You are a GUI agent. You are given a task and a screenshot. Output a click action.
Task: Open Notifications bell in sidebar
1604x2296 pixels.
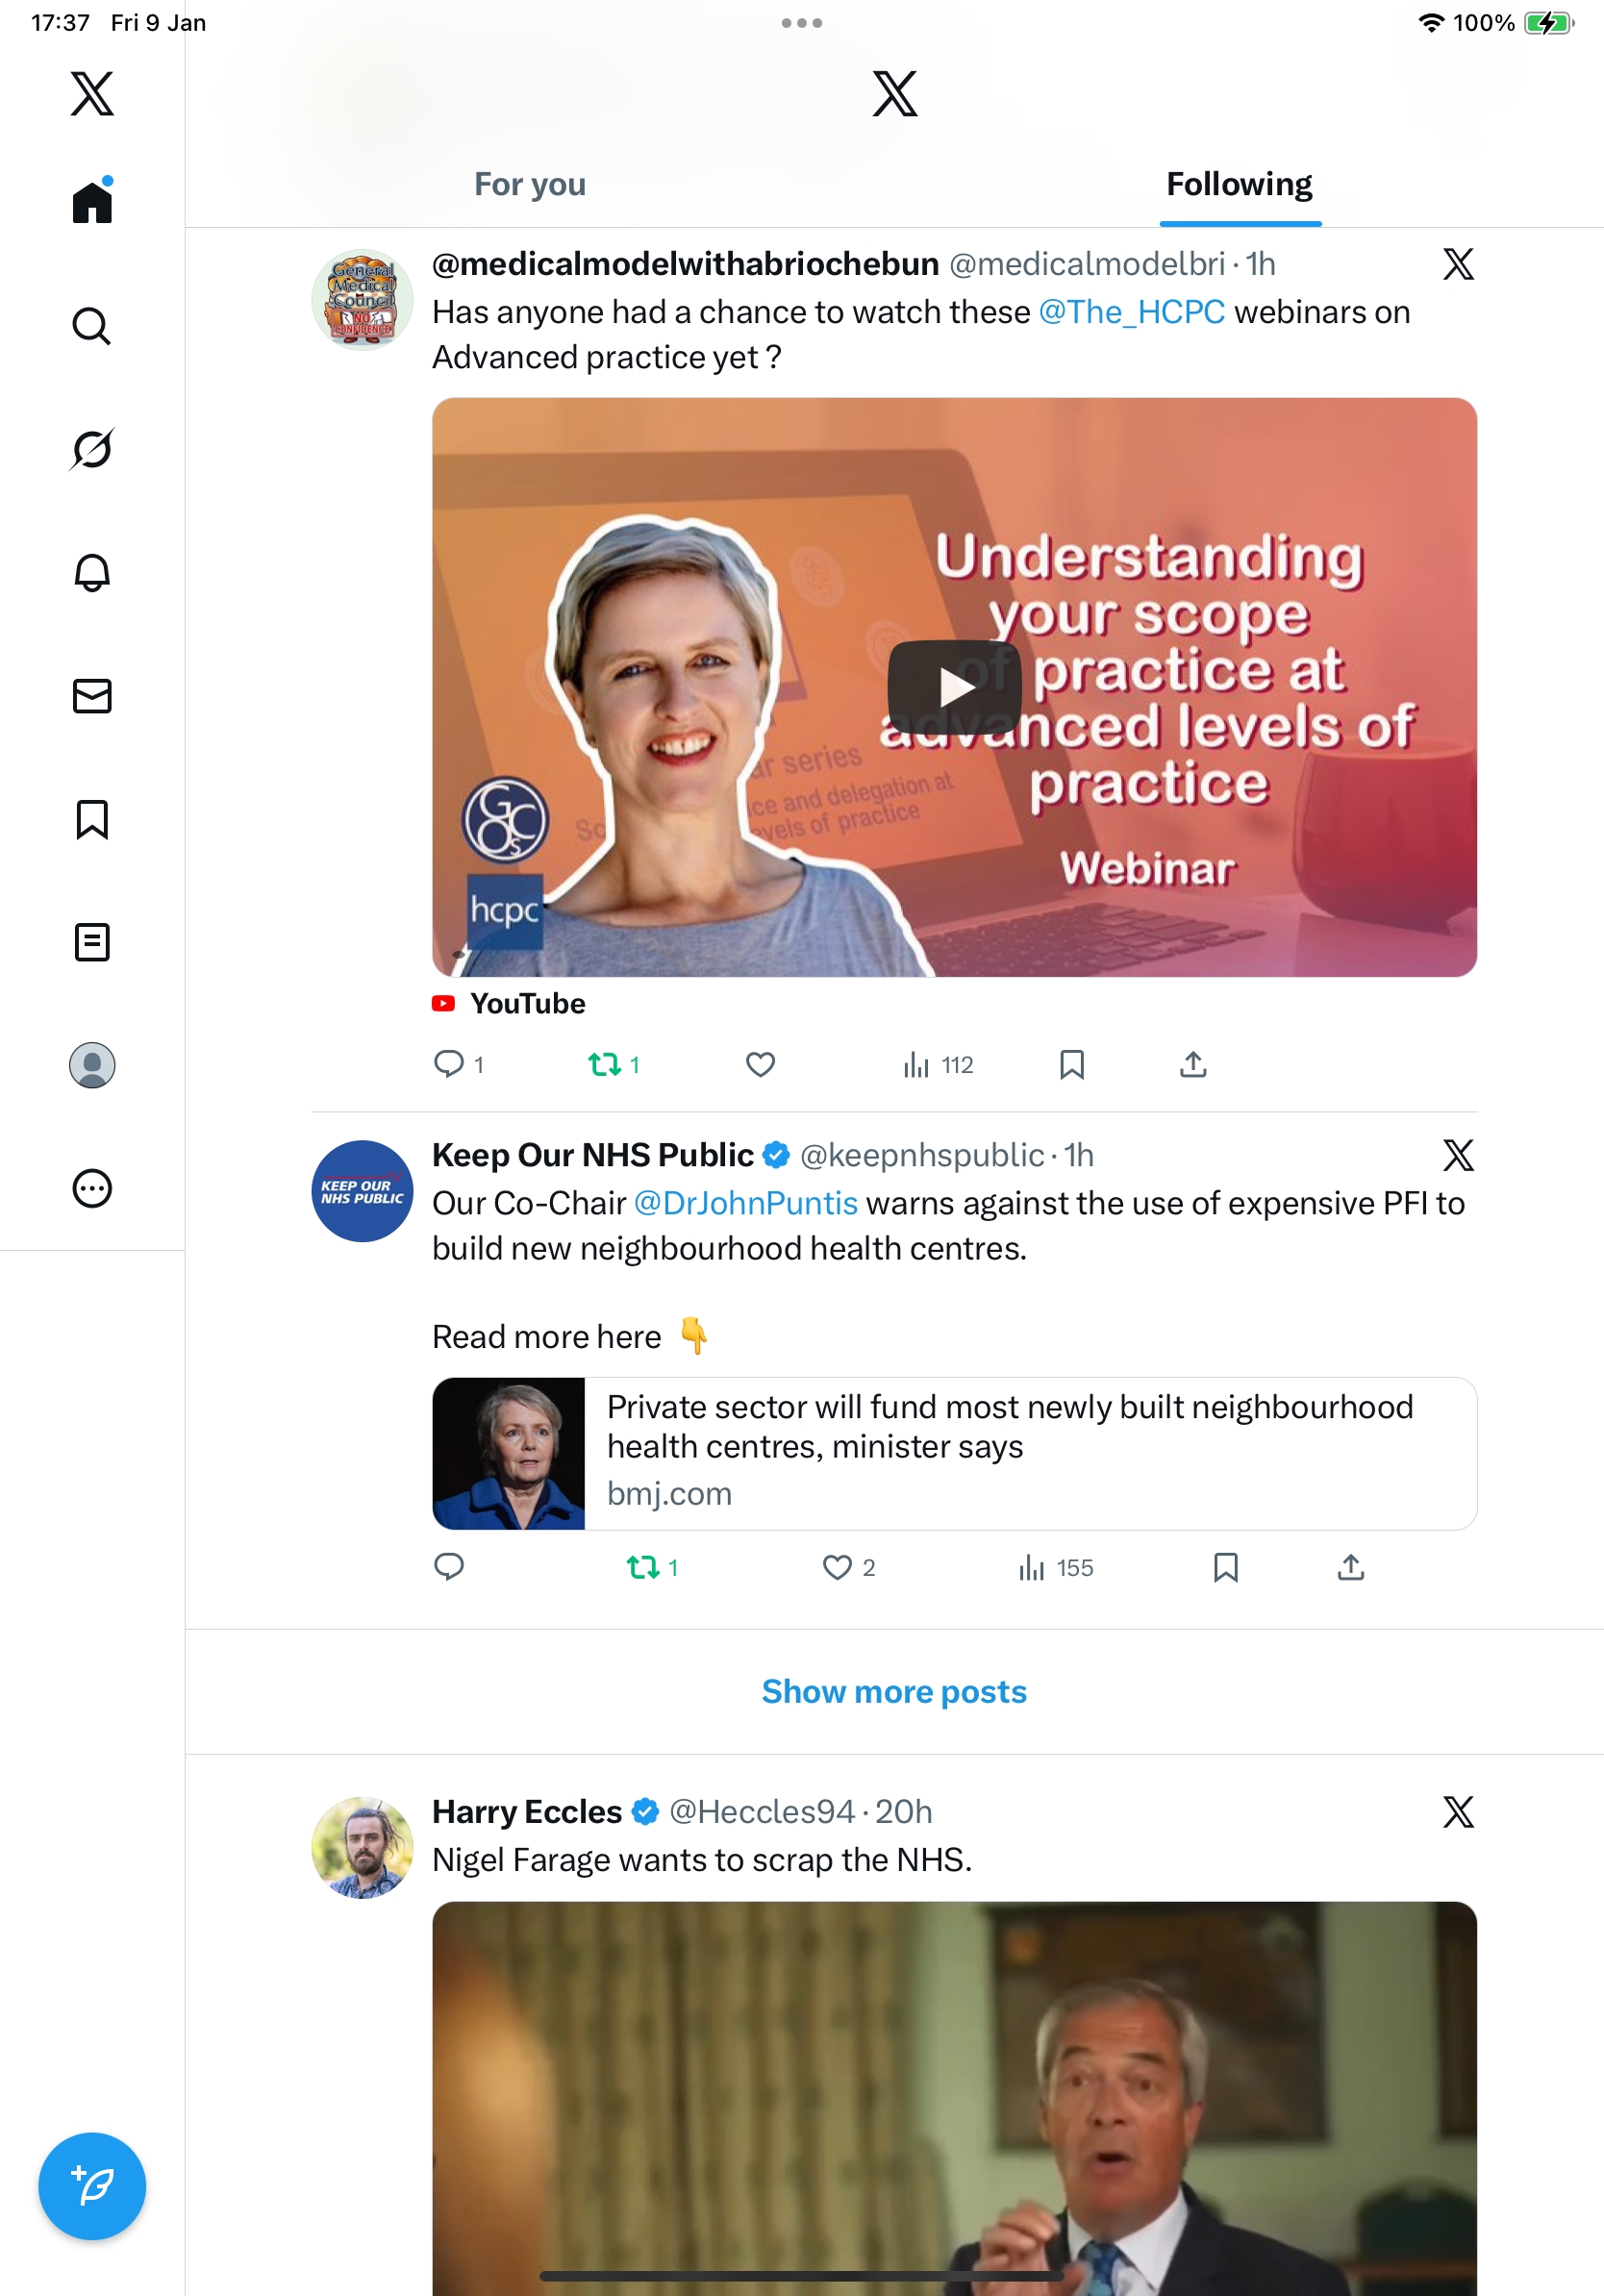(x=92, y=573)
